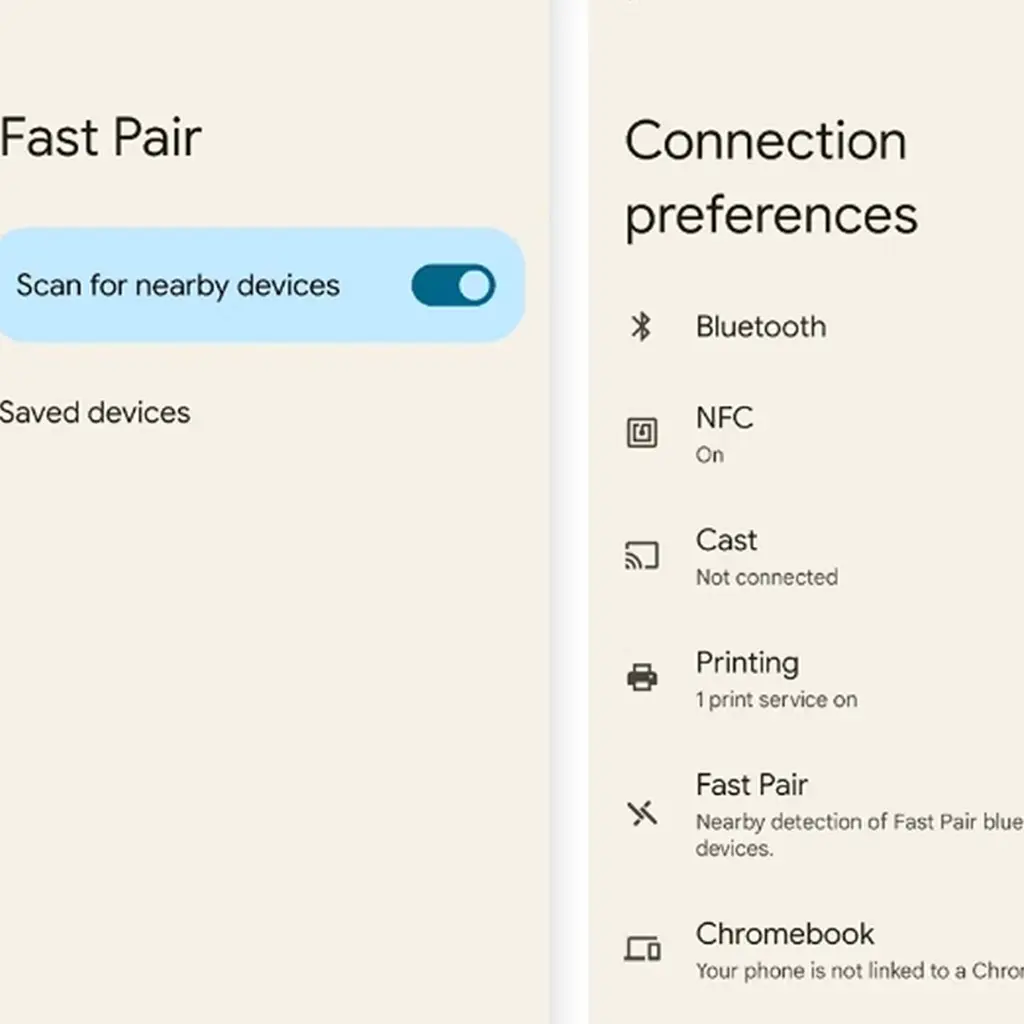This screenshot has width=1024, height=1024.
Task: Click the Bluetooth symbol icon
Action: coord(641,326)
